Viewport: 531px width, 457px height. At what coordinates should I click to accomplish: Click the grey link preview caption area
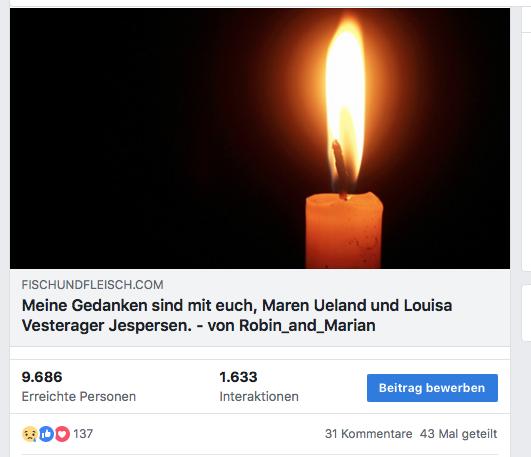pyautogui.click(x=260, y=308)
